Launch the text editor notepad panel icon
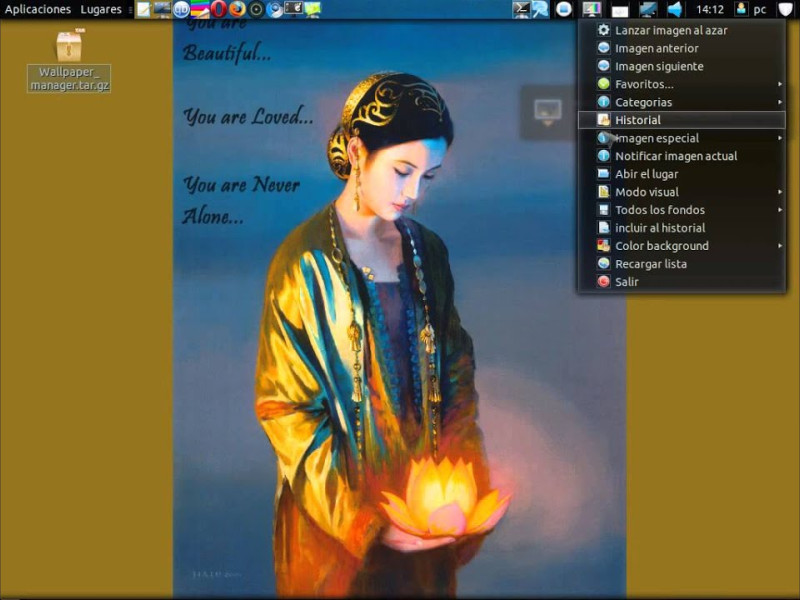Screen dimensions: 800x600 click(x=143, y=9)
